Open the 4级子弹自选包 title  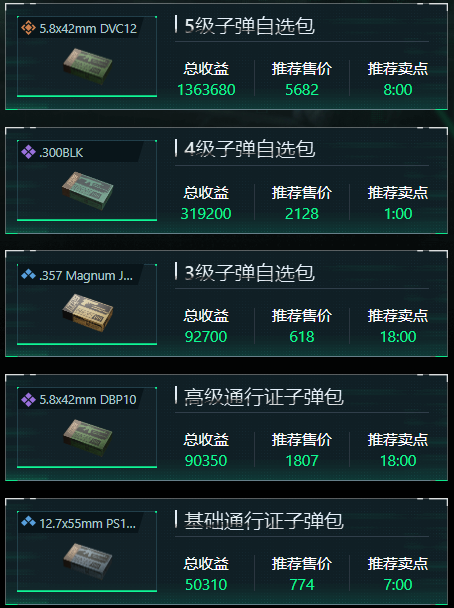(249, 149)
